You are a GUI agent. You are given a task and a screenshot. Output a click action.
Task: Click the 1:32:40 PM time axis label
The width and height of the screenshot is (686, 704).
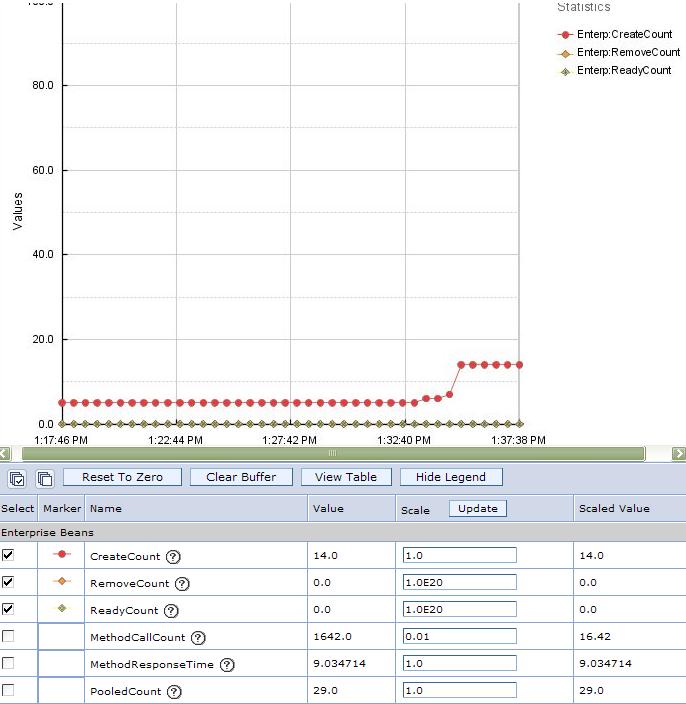point(404,440)
